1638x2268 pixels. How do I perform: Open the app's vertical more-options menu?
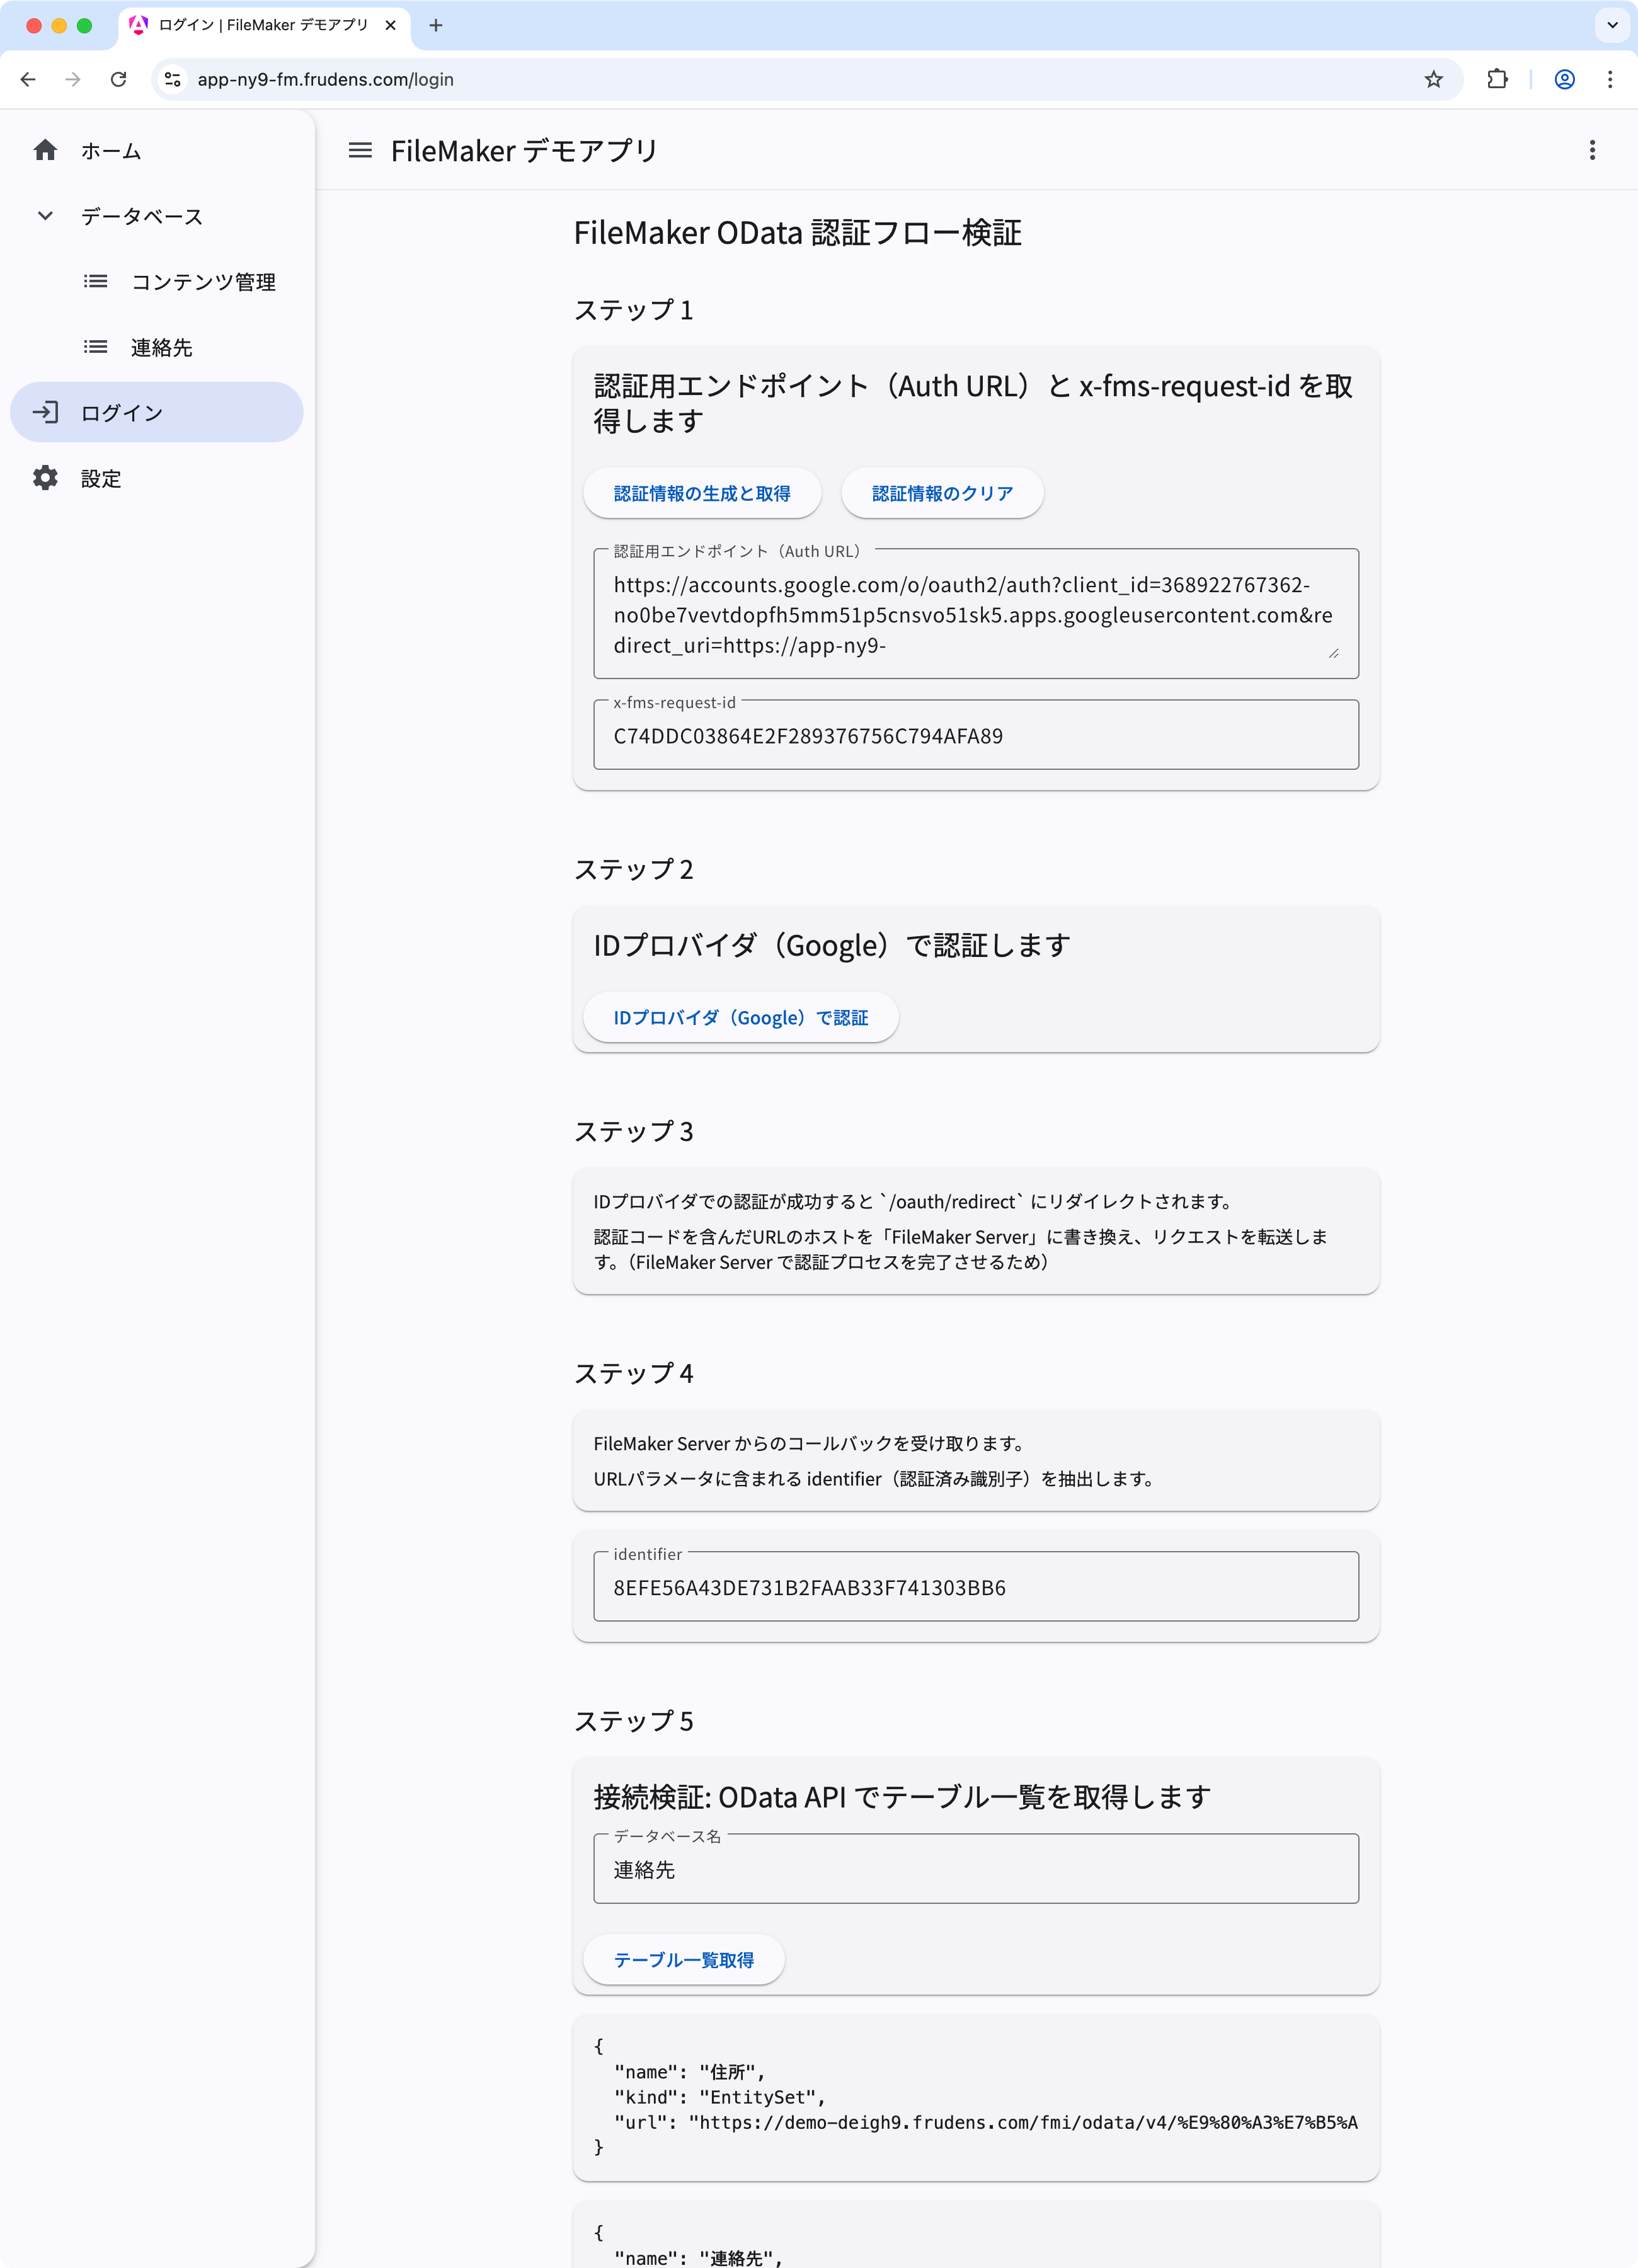click(x=1592, y=150)
